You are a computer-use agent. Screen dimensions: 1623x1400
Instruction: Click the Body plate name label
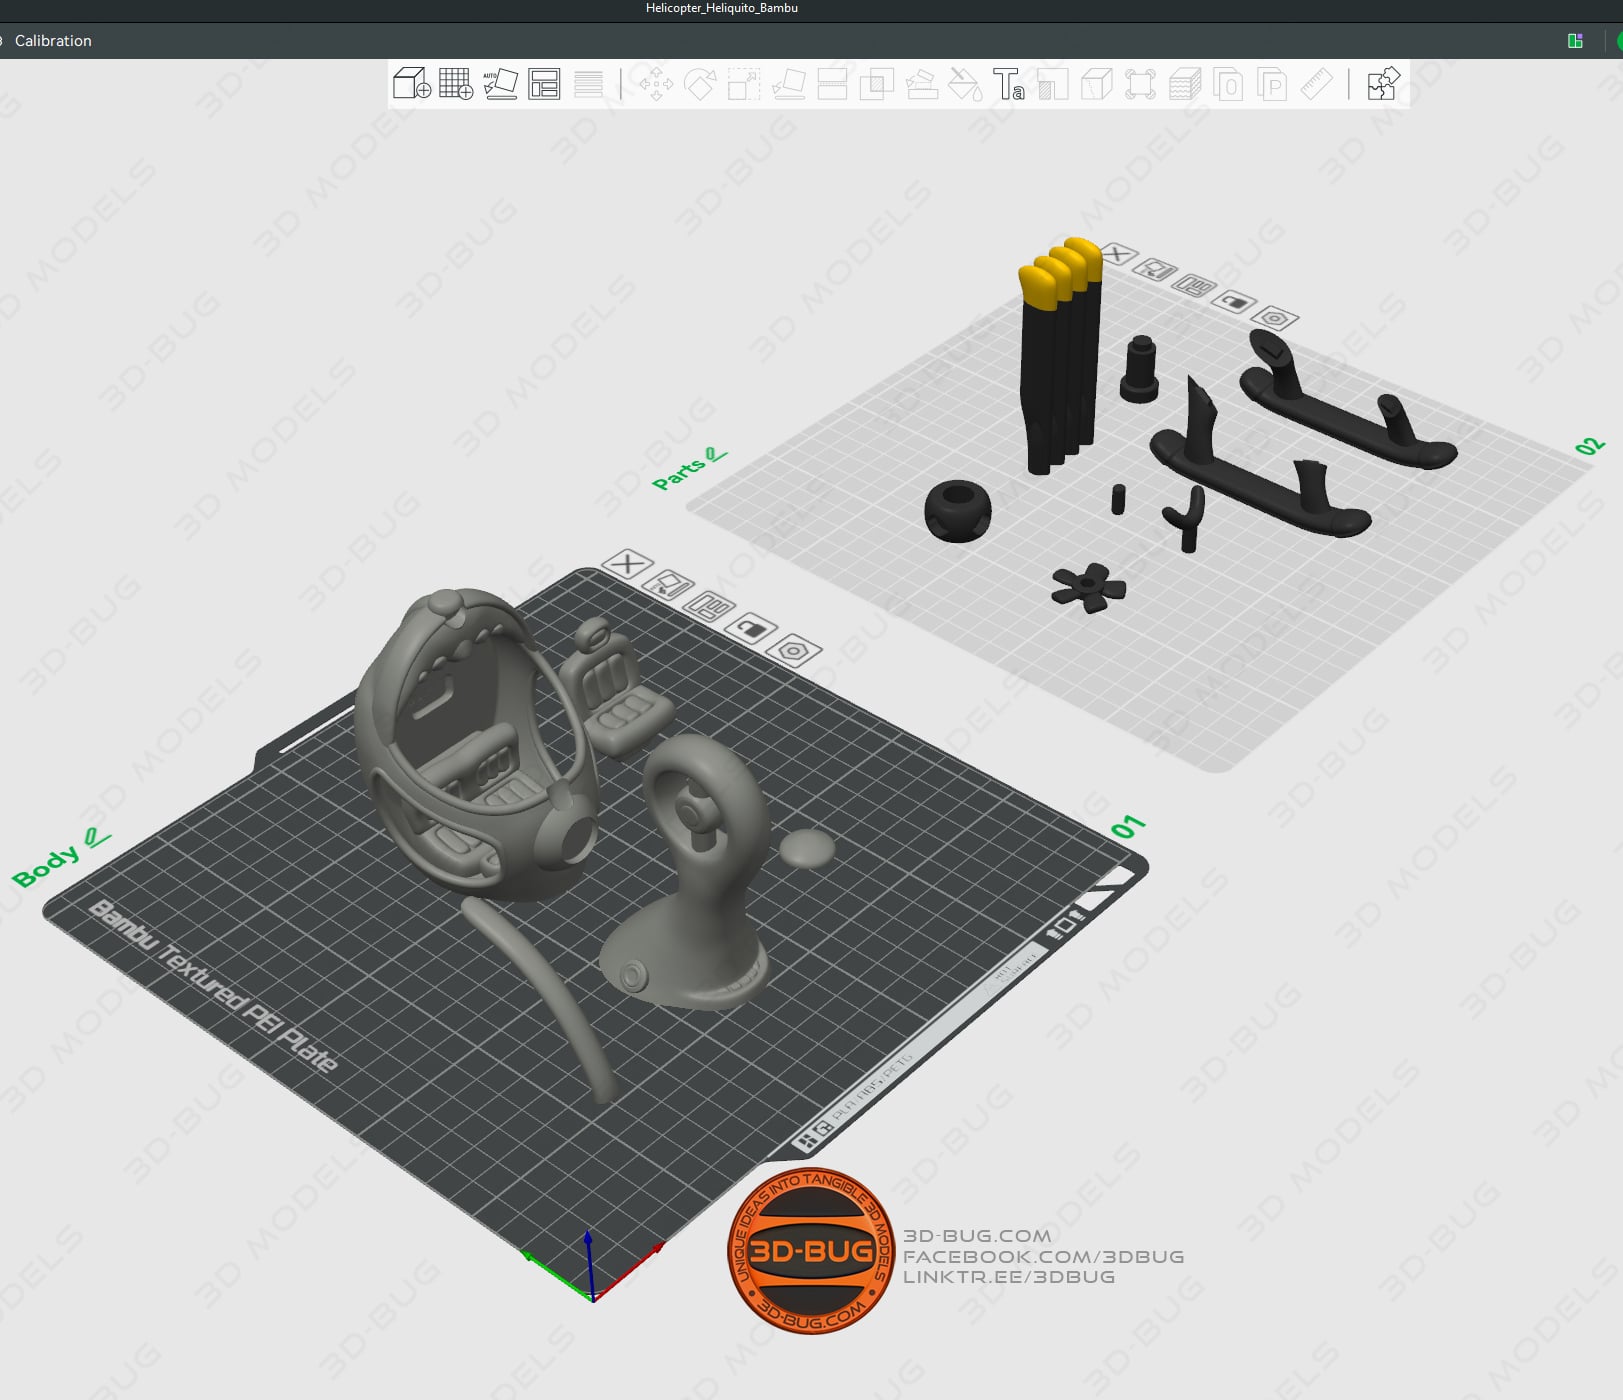pos(45,866)
